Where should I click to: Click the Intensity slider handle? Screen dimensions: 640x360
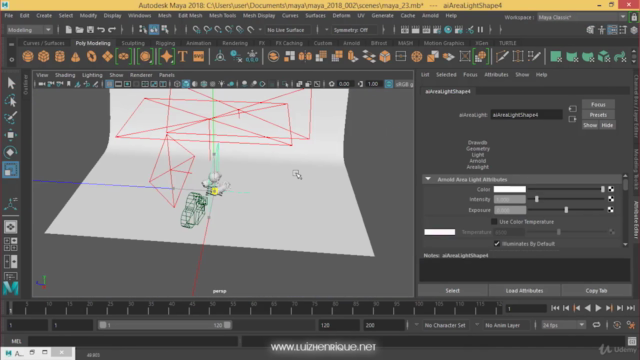coord(537,199)
